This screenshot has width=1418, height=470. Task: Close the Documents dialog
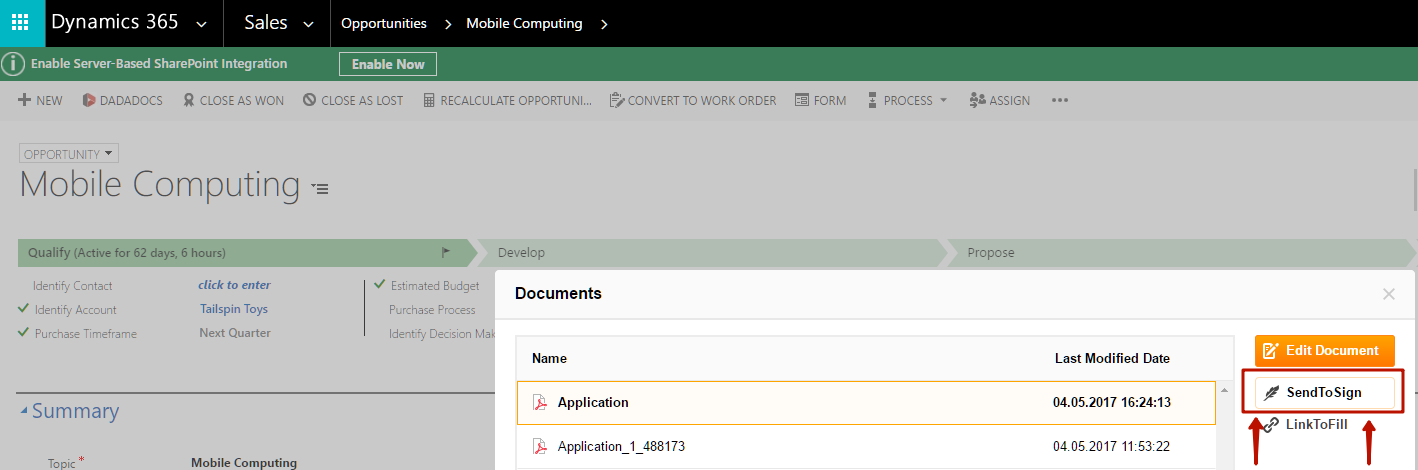tap(1388, 294)
